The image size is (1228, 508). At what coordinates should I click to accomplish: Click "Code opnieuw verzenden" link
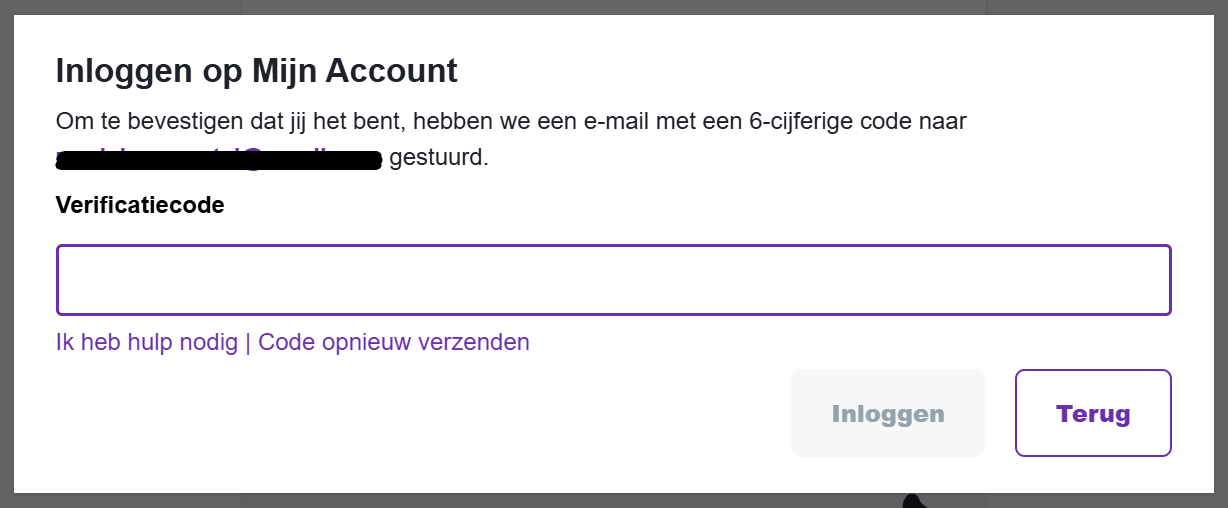pyautogui.click(x=394, y=342)
